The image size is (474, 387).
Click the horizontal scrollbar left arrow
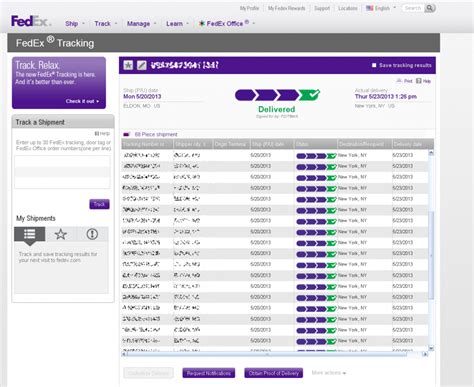point(124,354)
